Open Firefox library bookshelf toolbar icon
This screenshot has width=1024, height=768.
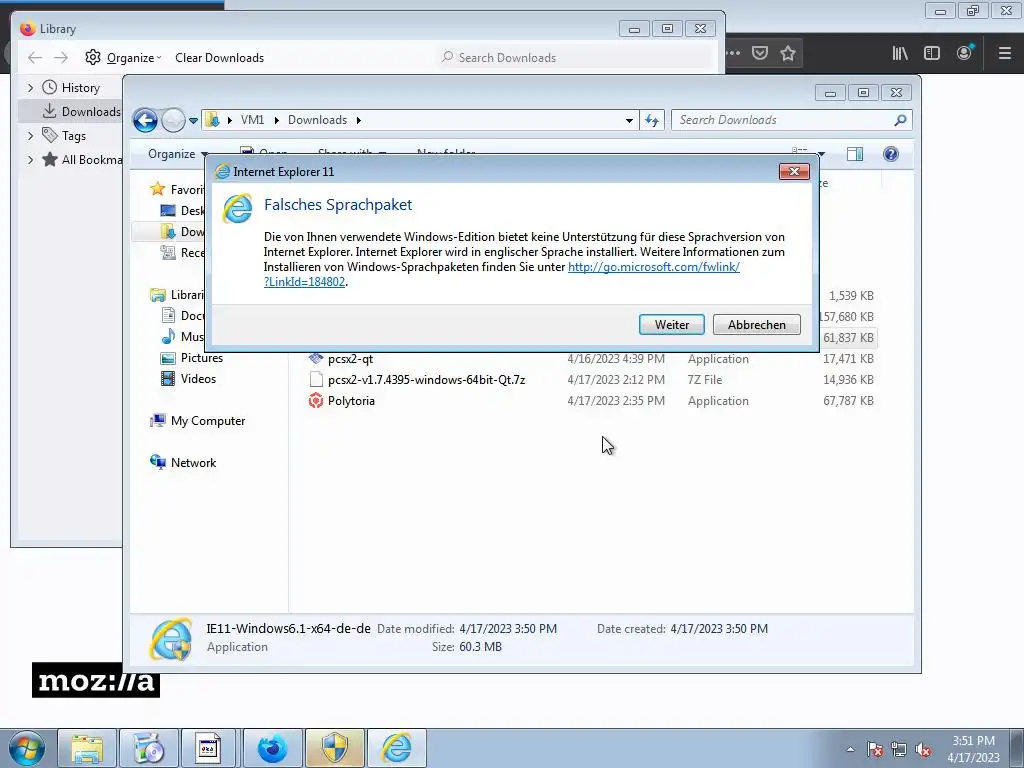[900, 53]
